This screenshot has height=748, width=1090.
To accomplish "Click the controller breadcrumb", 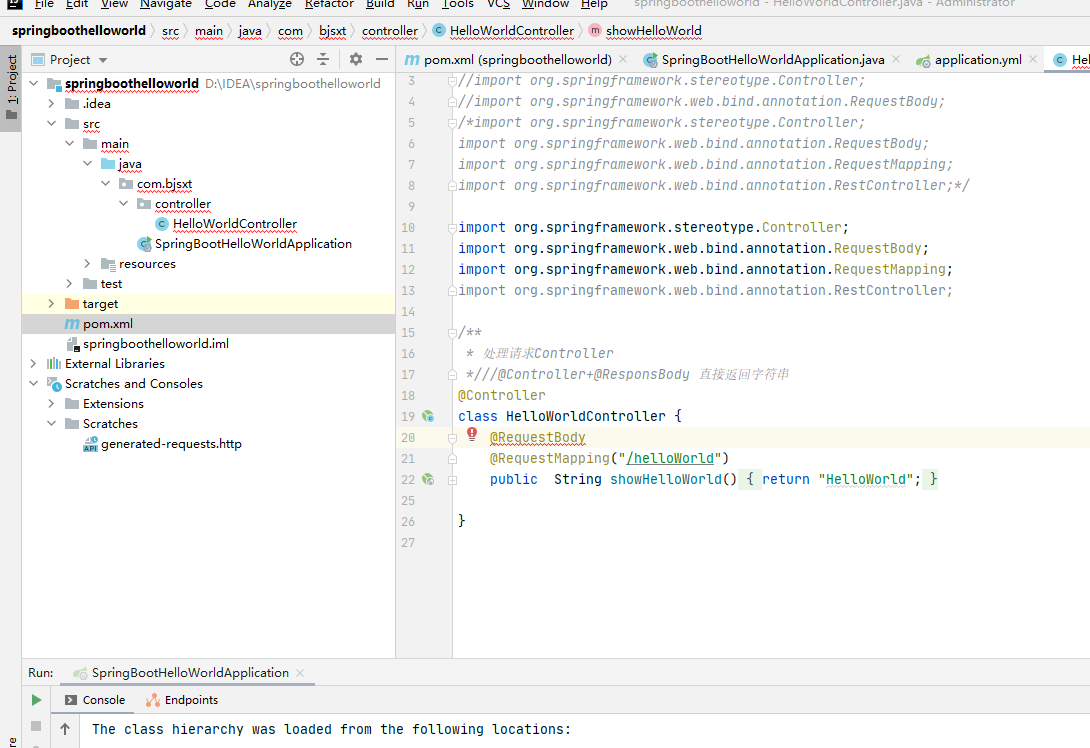I will click(390, 31).
